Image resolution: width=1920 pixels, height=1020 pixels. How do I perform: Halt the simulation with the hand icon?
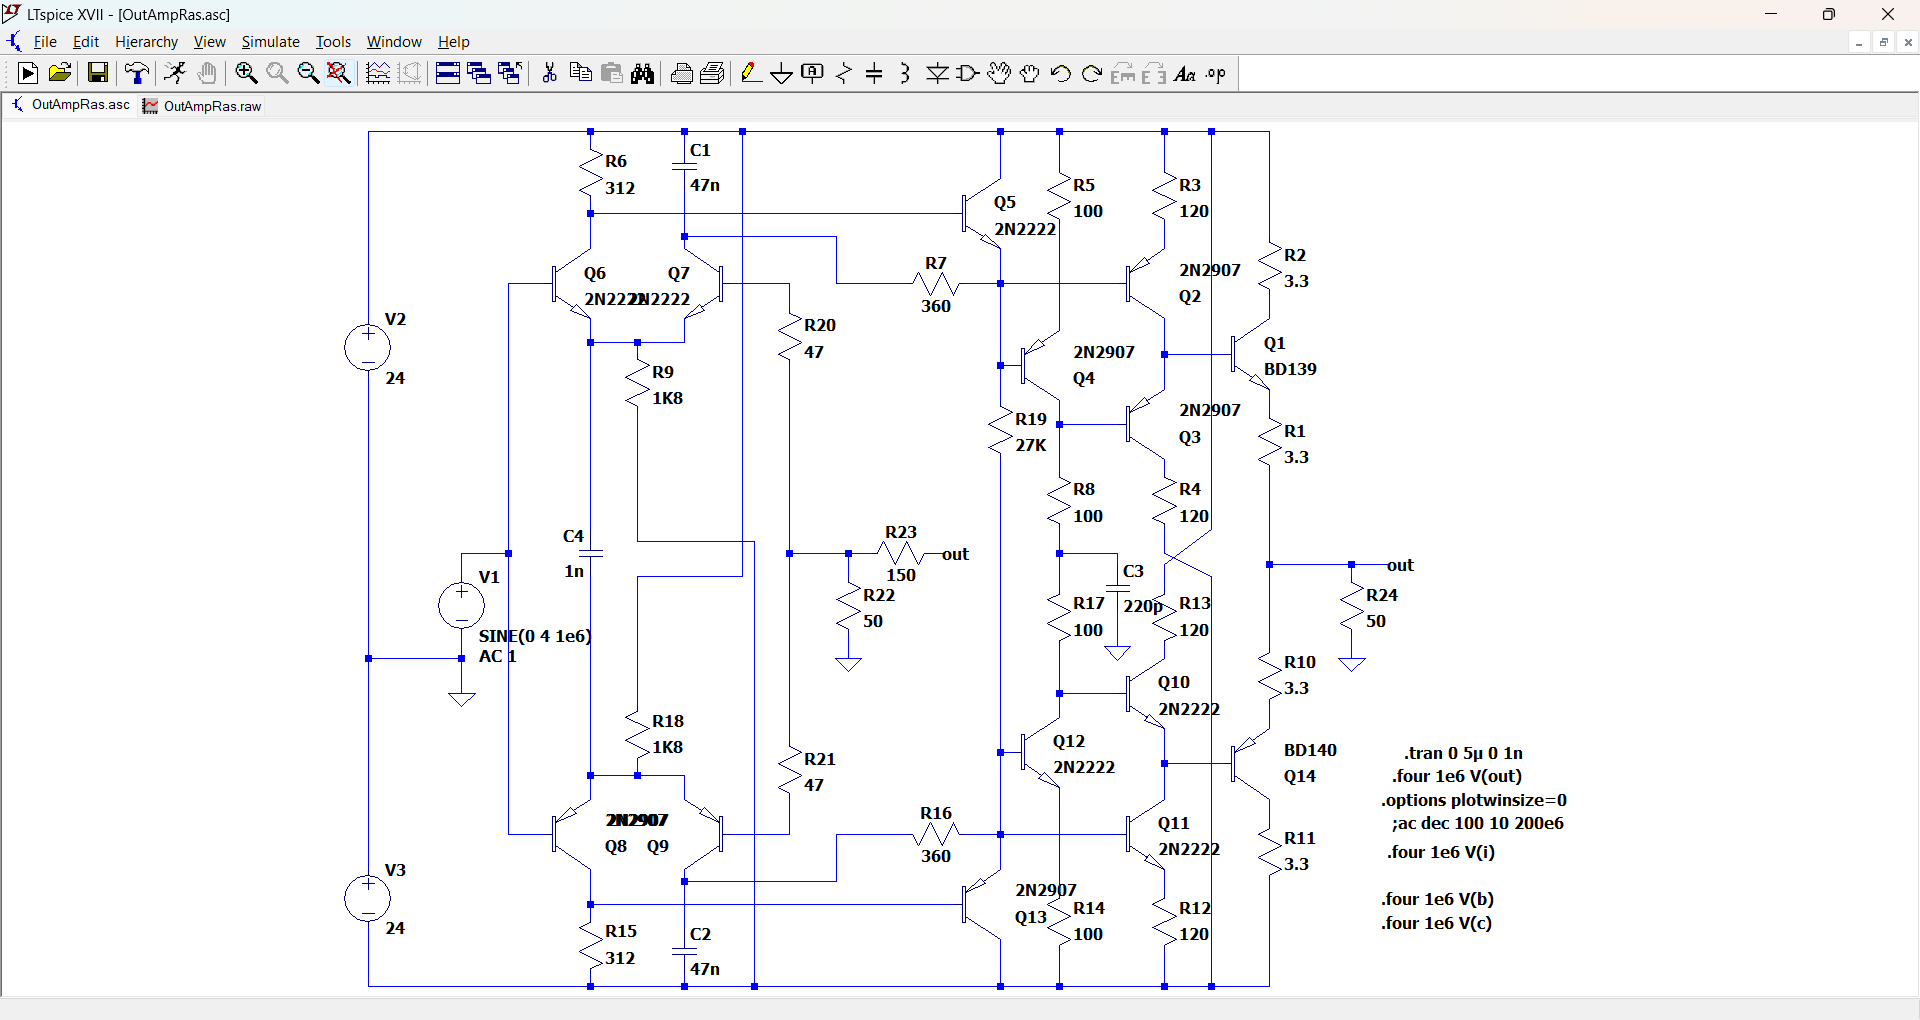pyautogui.click(x=207, y=73)
